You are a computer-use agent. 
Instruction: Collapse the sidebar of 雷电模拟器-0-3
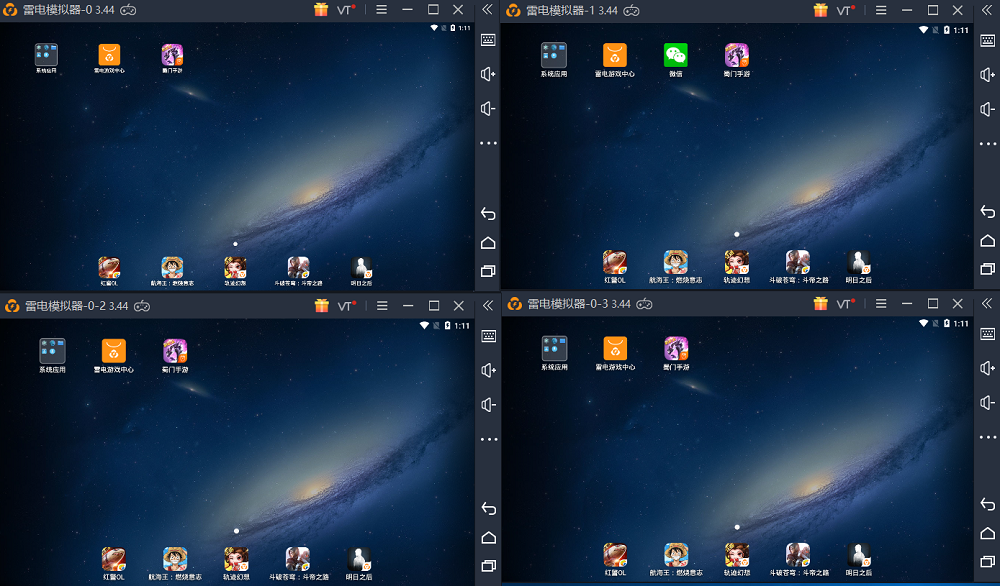tap(987, 303)
